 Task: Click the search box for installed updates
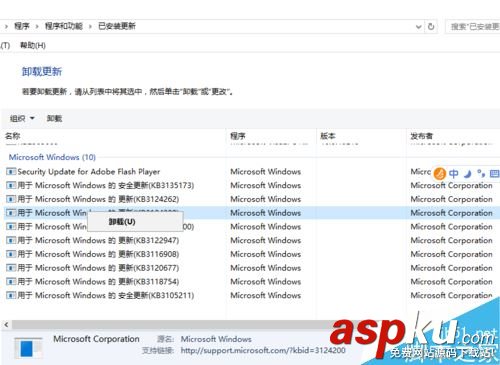point(473,26)
